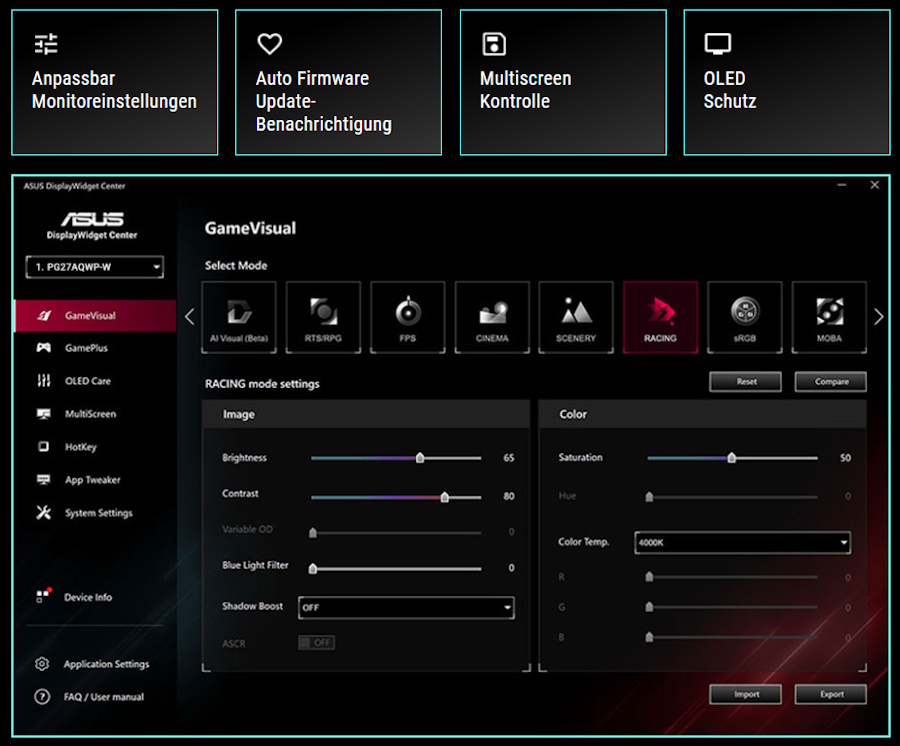Image resolution: width=900 pixels, height=746 pixels.
Task: Click the Saturation slider handle
Action: point(732,457)
